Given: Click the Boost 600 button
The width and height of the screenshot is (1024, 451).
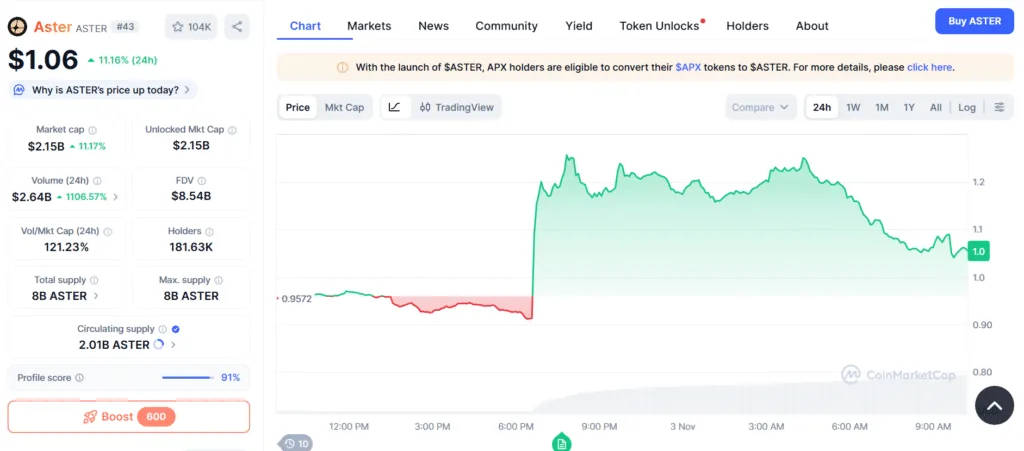Looking at the screenshot, I should [129, 417].
